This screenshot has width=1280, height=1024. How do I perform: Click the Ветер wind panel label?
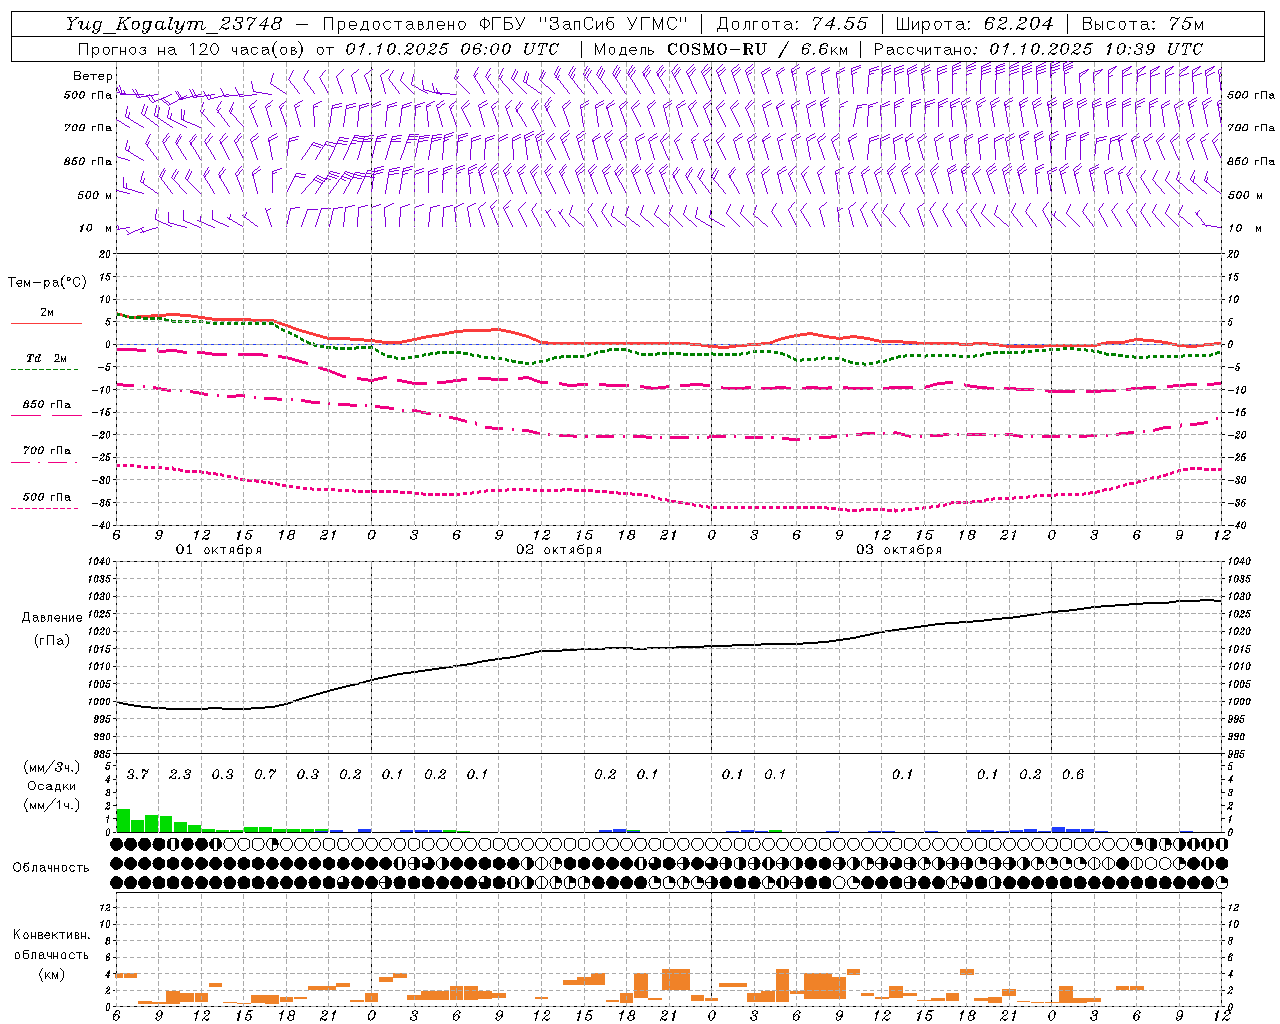click(92, 76)
